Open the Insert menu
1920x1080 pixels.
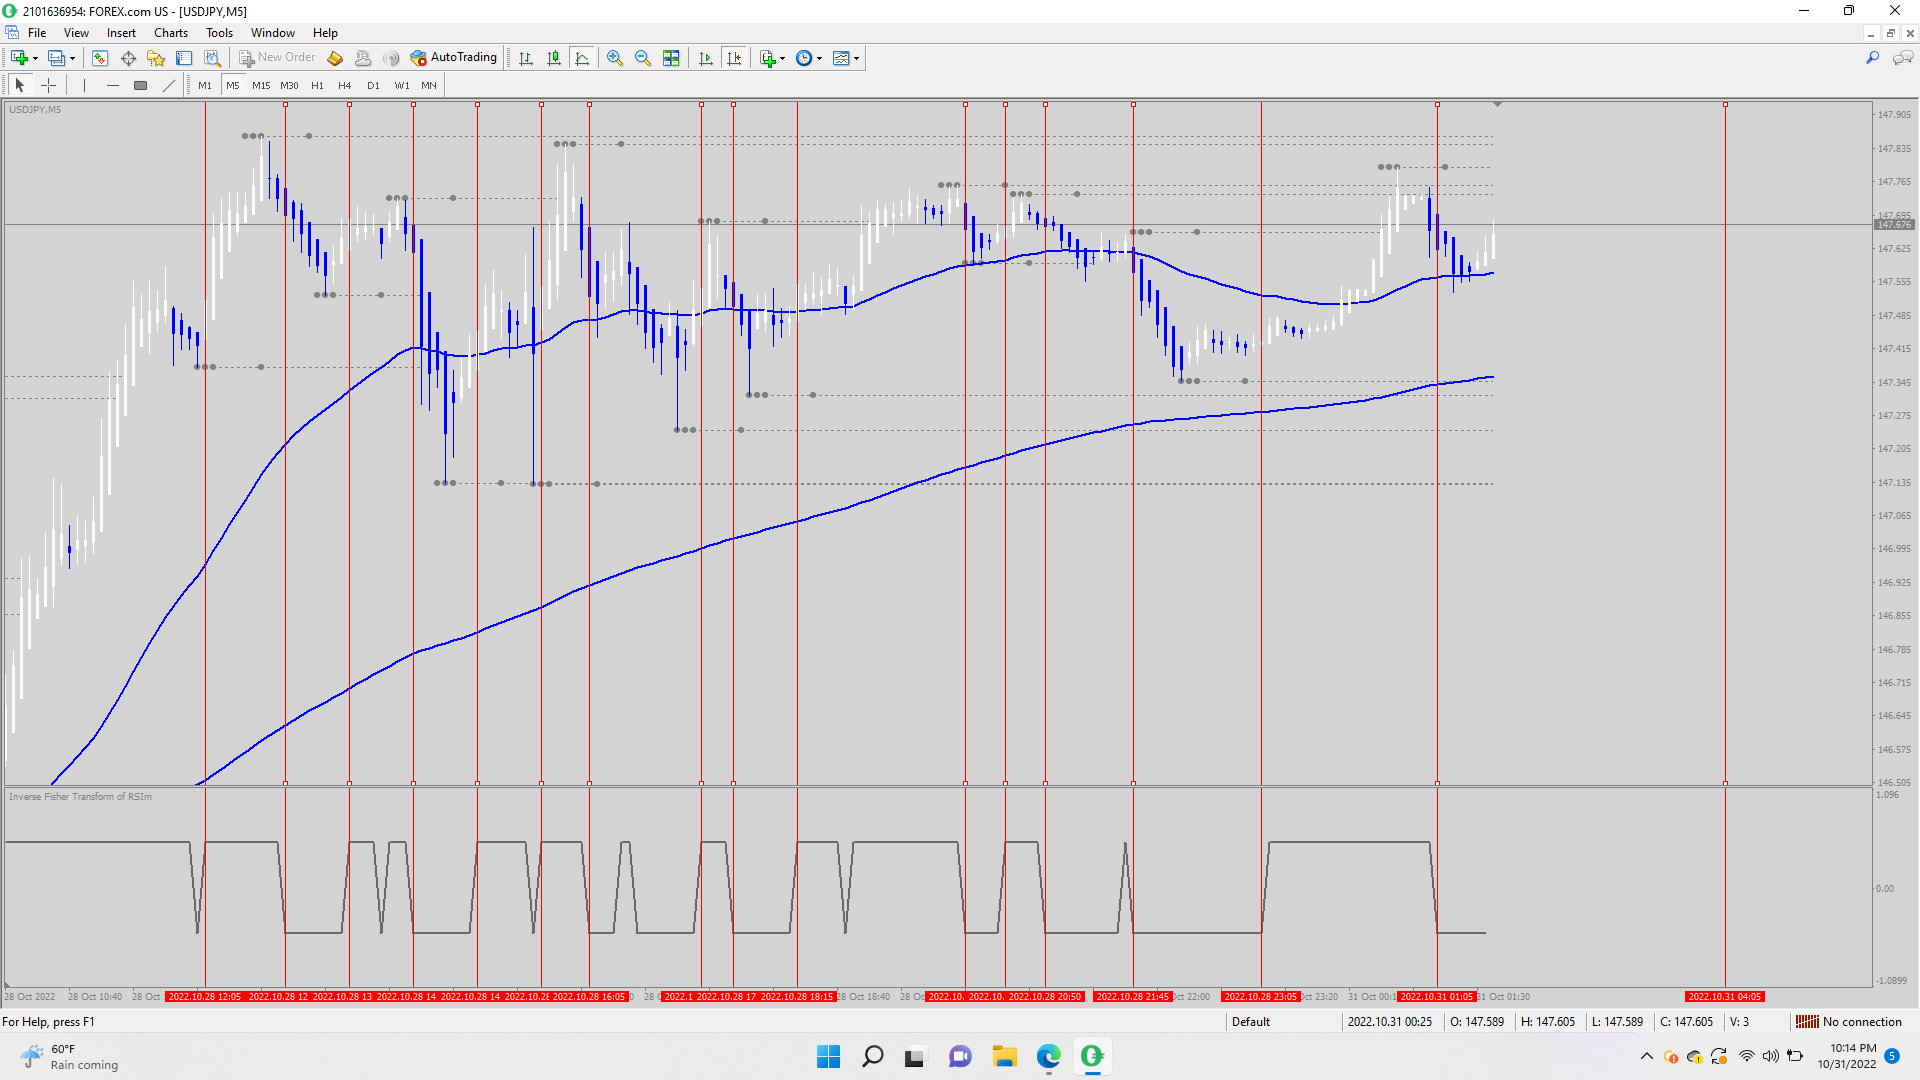[121, 33]
